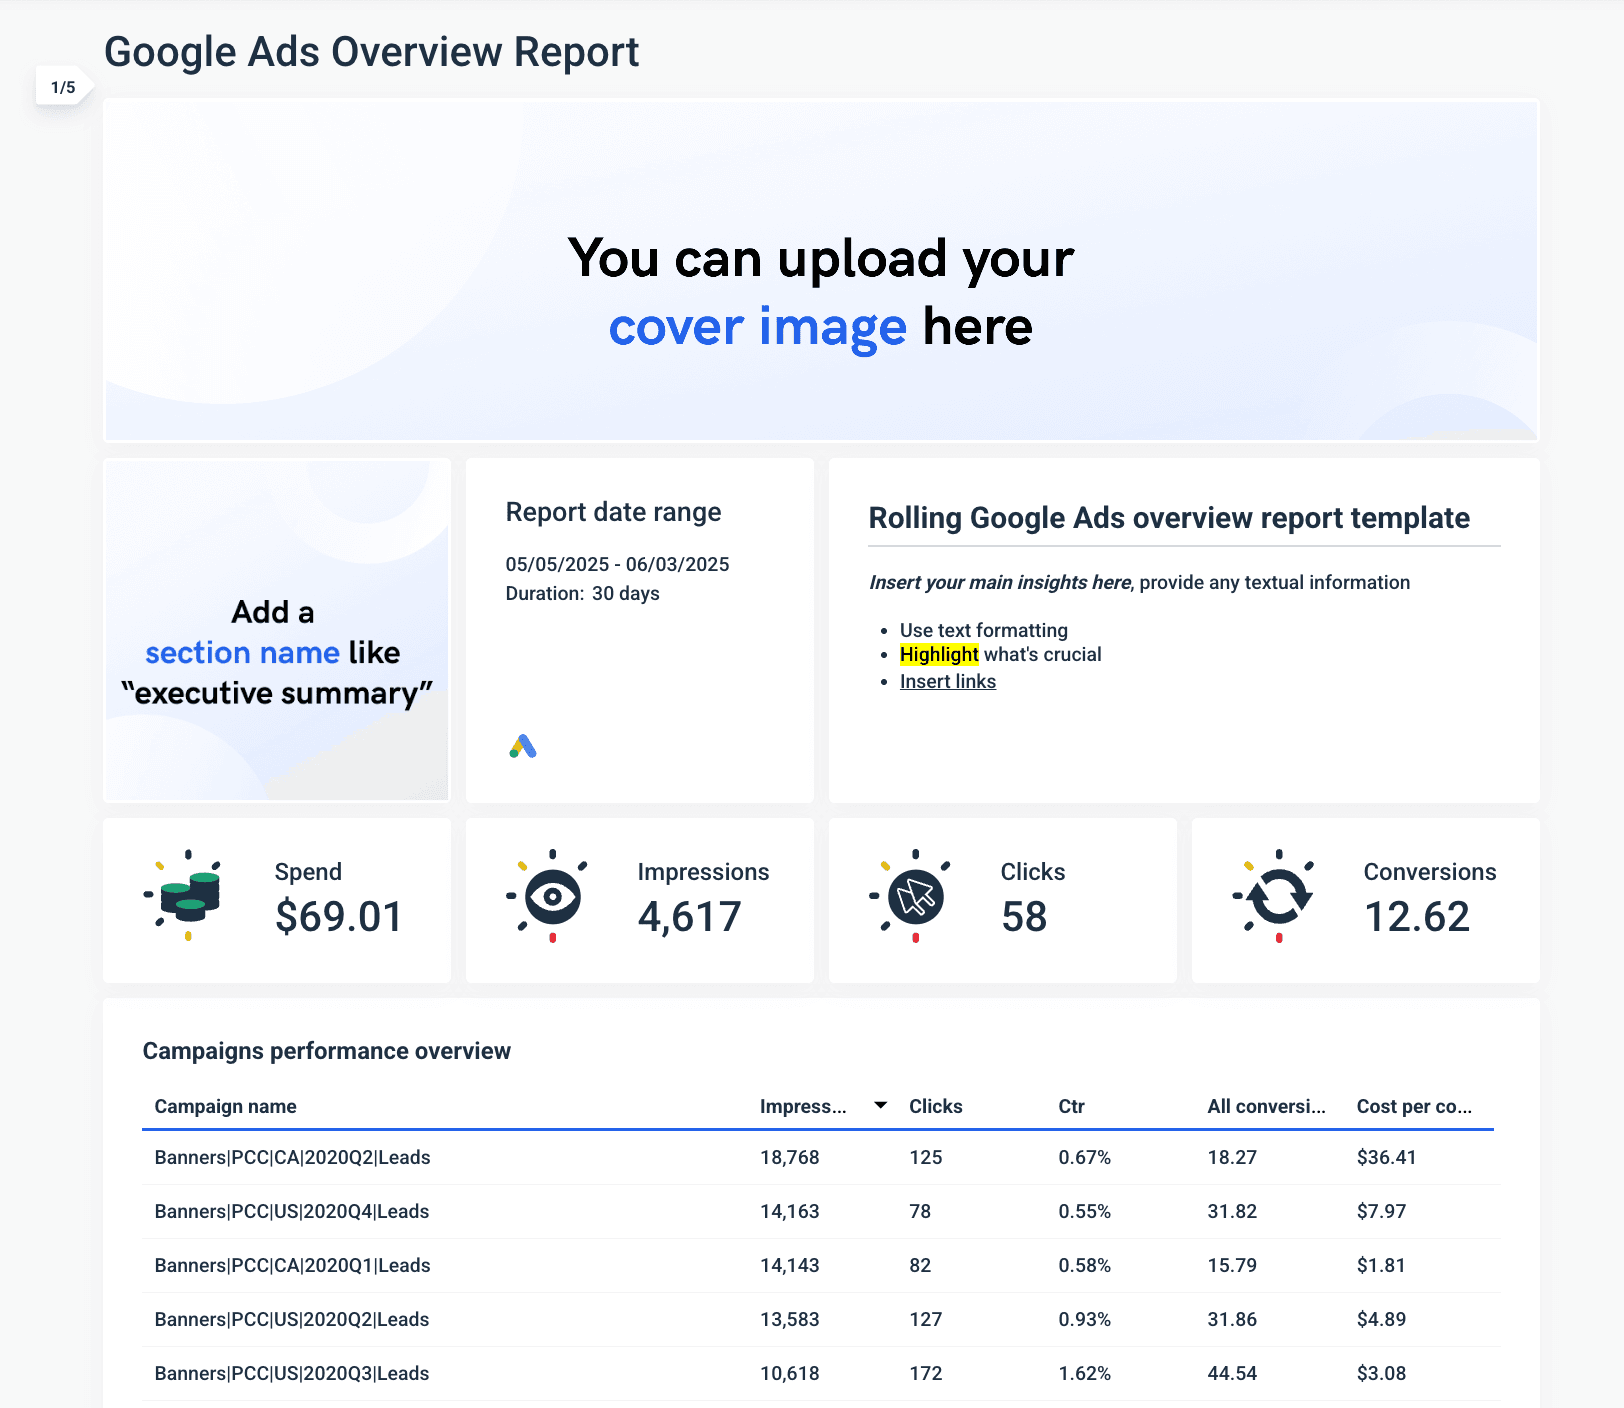
Task: Open the Insert links hyperlink
Action: 947,681
